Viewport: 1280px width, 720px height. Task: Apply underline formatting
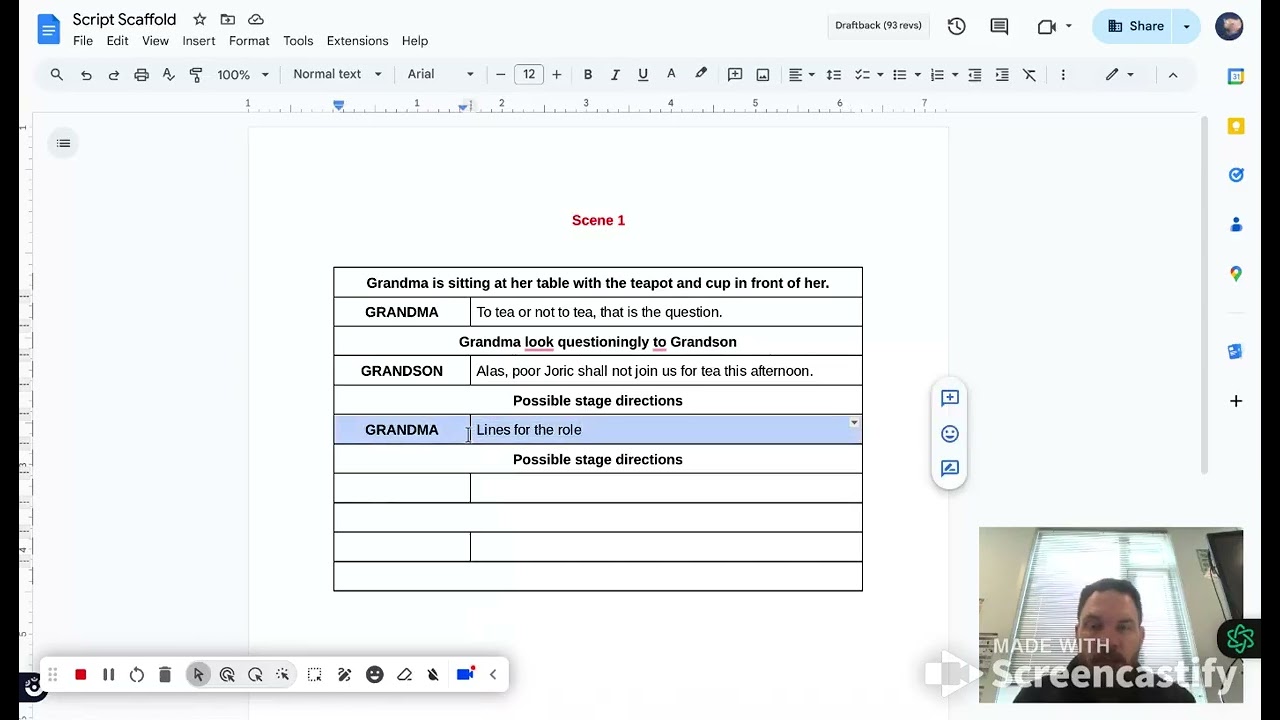pyautogui.click(x=643, y=75)
